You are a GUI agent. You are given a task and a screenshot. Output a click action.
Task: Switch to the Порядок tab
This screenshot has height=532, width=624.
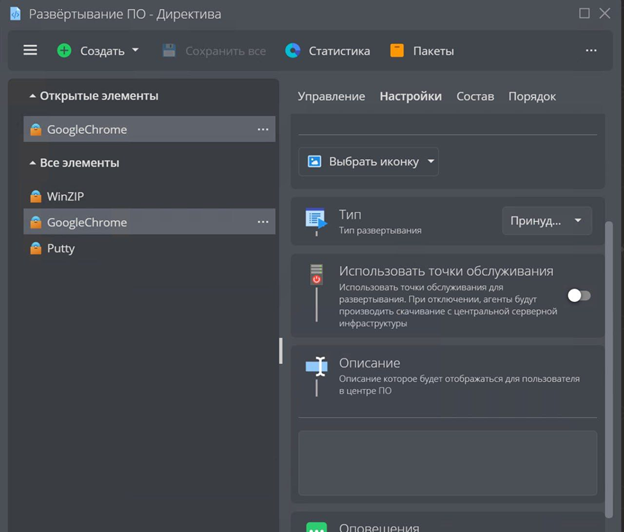pos(532,96)
